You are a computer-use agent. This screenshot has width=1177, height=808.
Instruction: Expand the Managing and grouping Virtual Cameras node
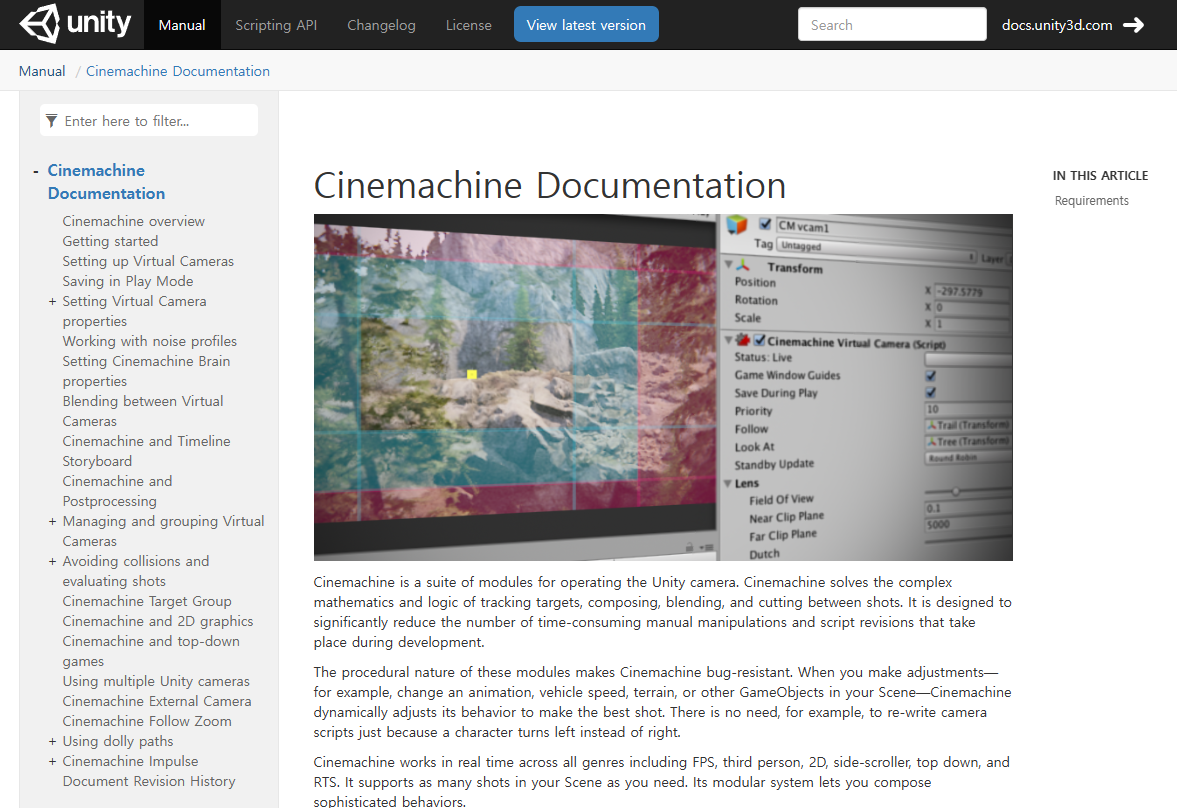coord(52,522)
